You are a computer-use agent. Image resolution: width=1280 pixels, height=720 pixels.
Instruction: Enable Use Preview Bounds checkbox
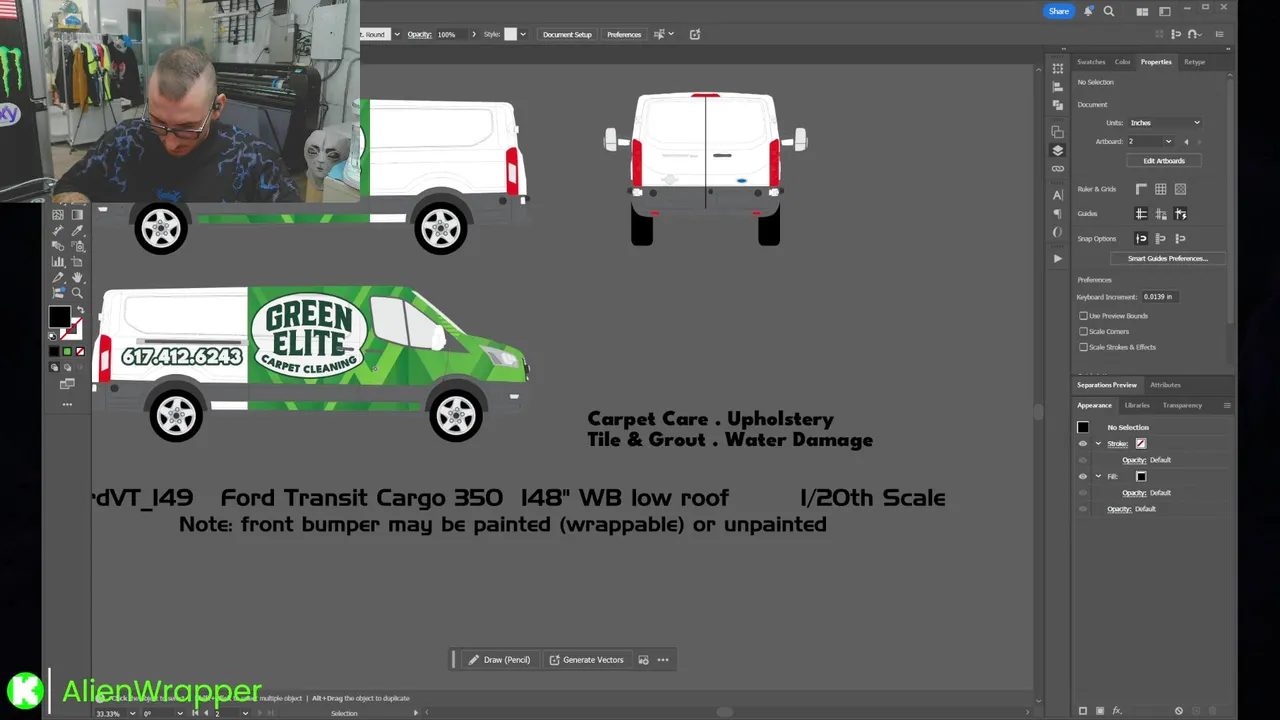(1083, 316)
